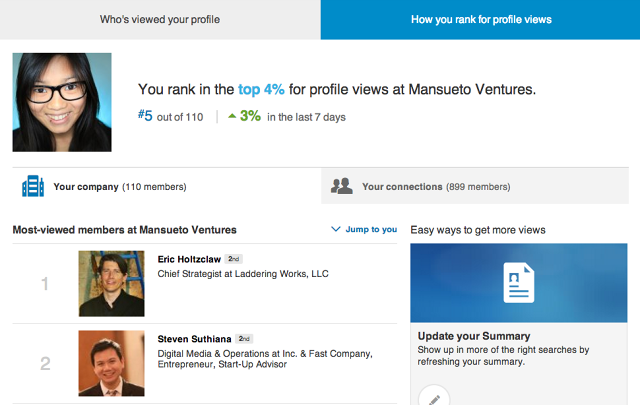Click the green up arrow beside 3%
Viewport: 640px width, 405px height.
point(232,116)
